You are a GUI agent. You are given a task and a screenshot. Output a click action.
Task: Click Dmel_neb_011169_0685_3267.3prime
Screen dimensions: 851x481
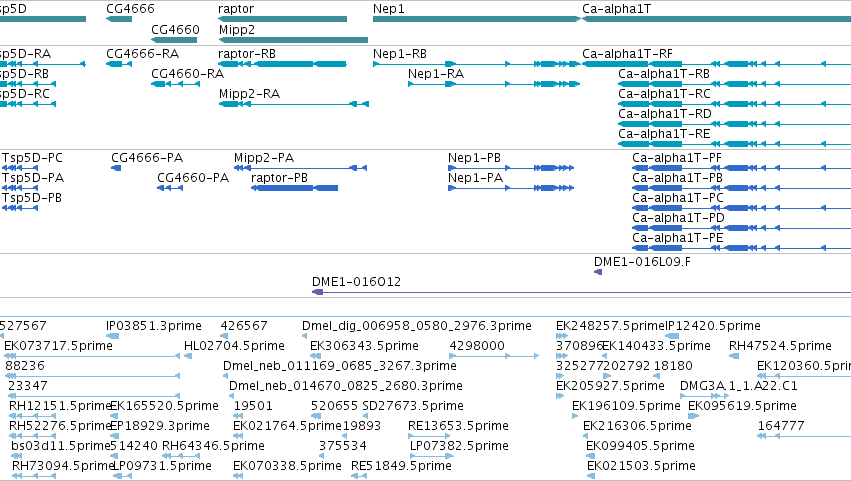click(340, 366)
